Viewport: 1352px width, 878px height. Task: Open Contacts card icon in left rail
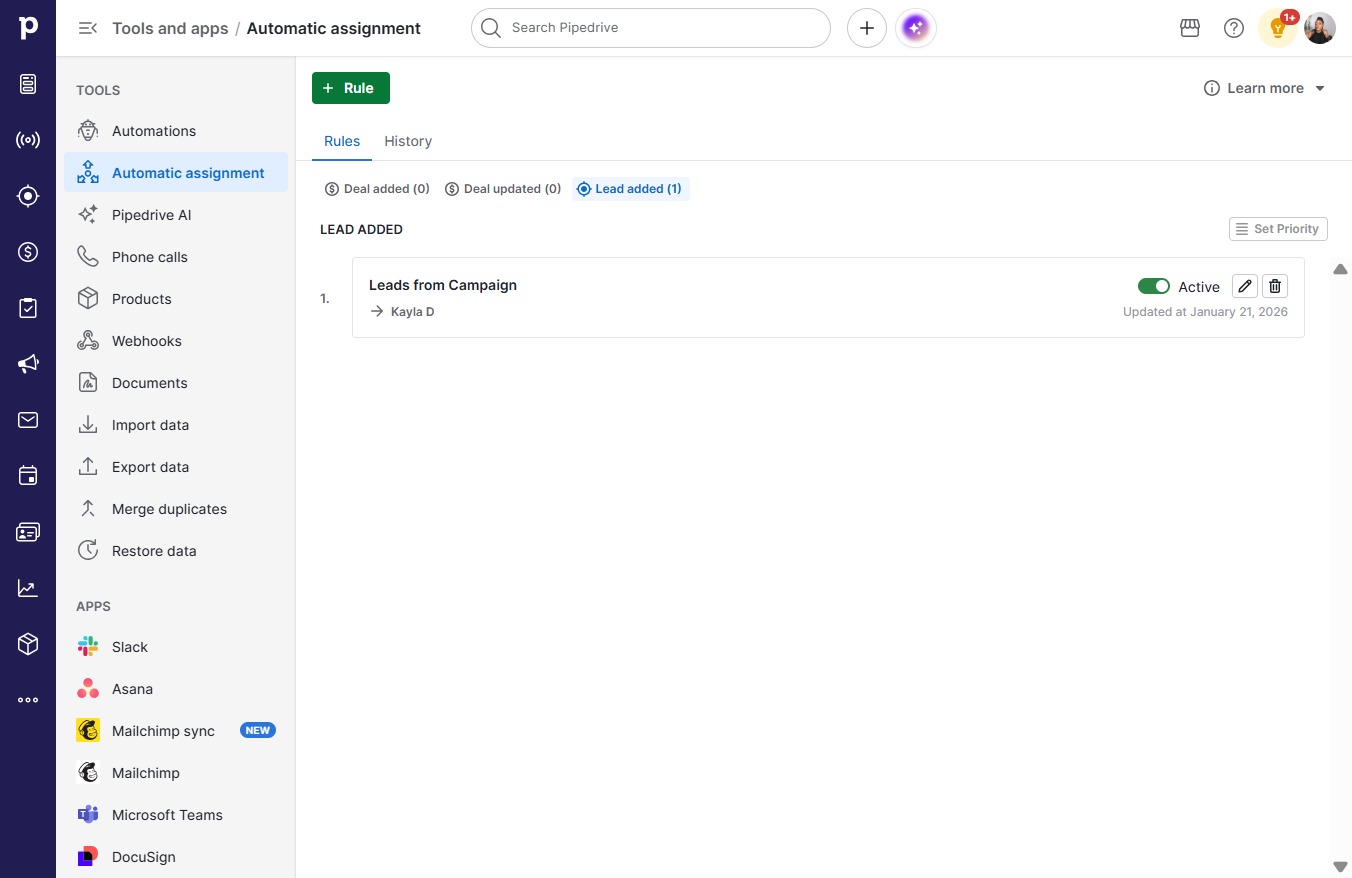(x=28, y=532)
